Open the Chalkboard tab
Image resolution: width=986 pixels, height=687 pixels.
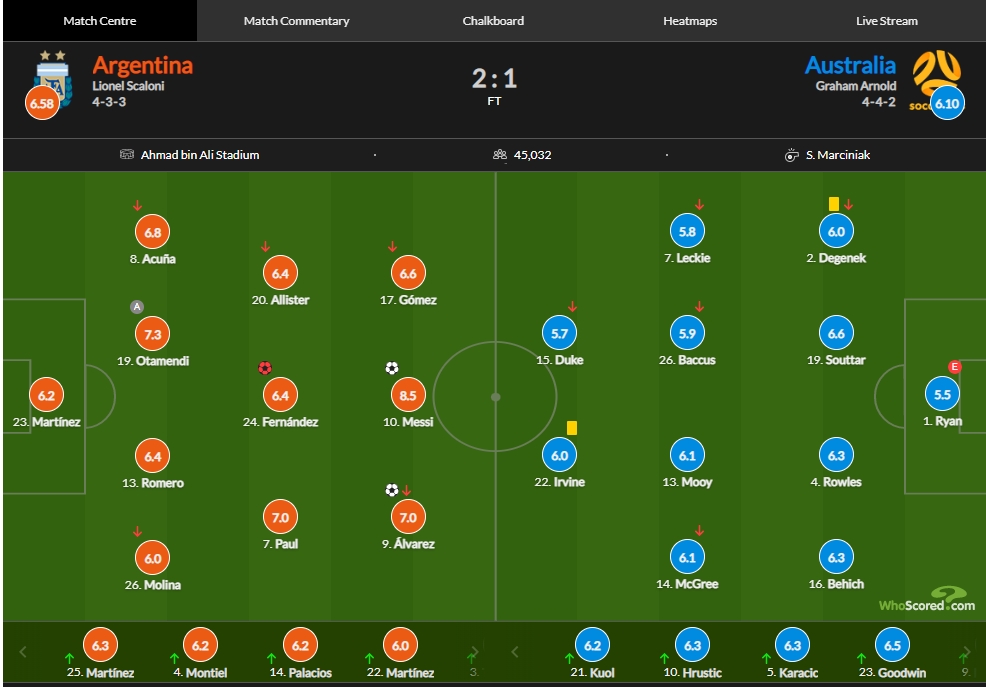[x=493, y=21]
